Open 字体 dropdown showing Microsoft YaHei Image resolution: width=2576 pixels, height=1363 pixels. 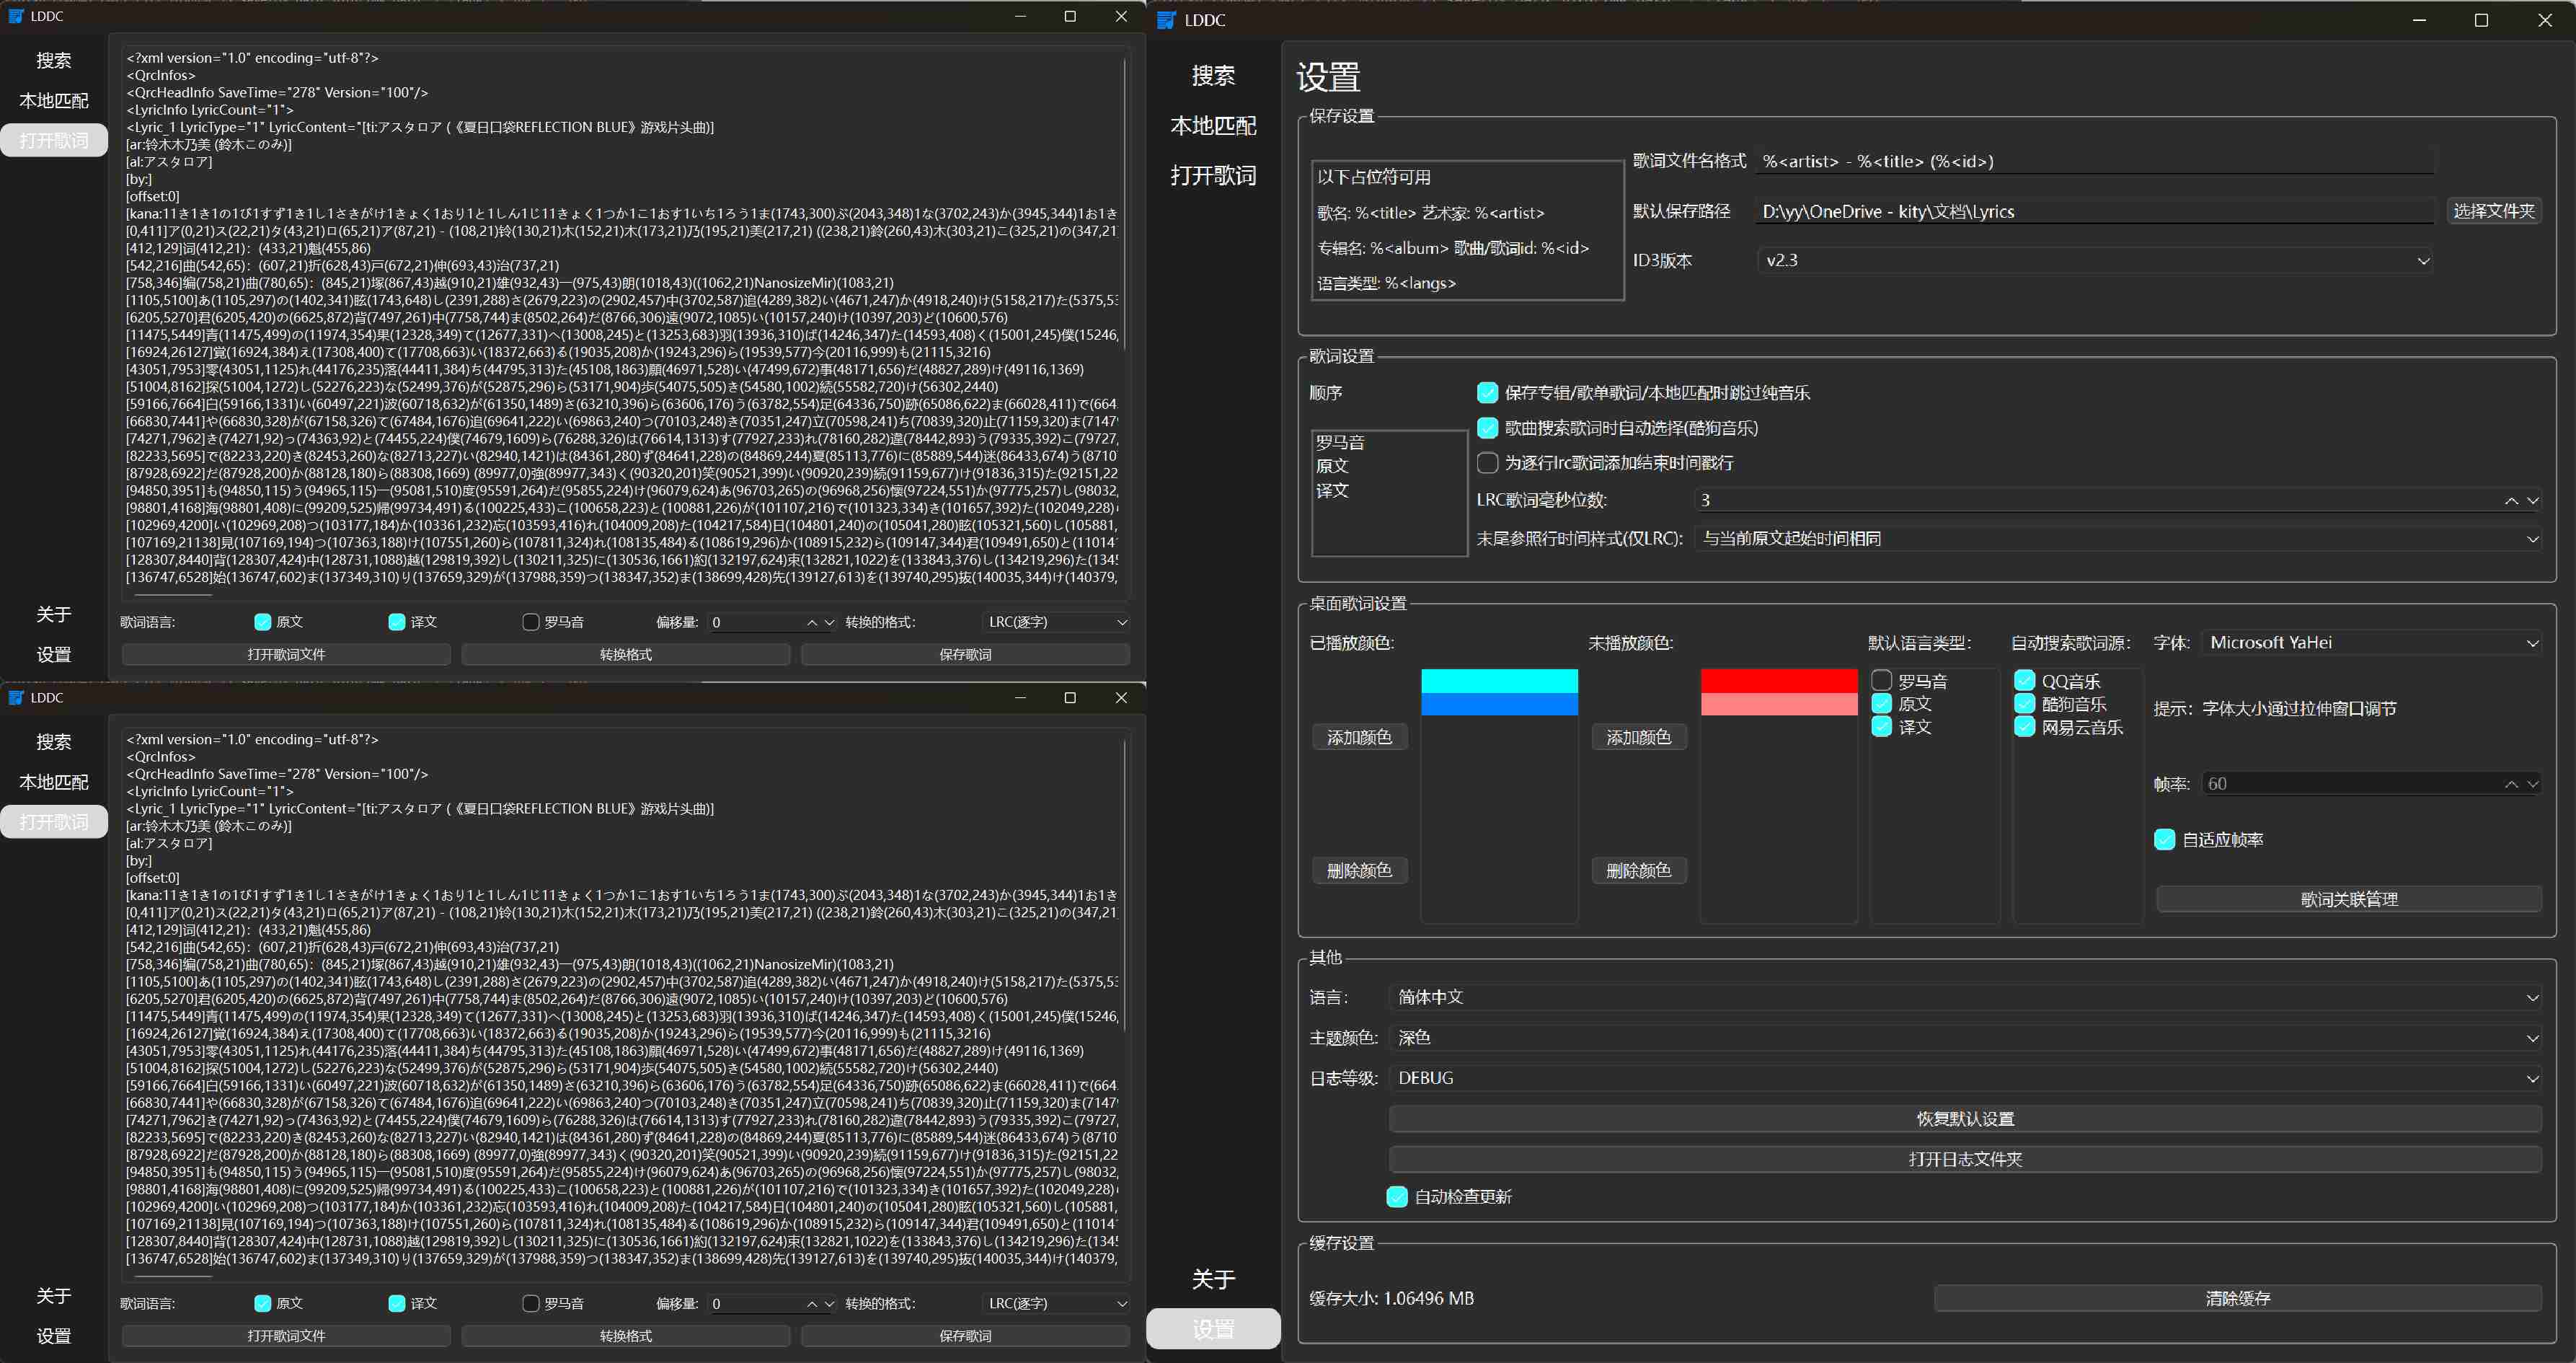click(2372, 643)
